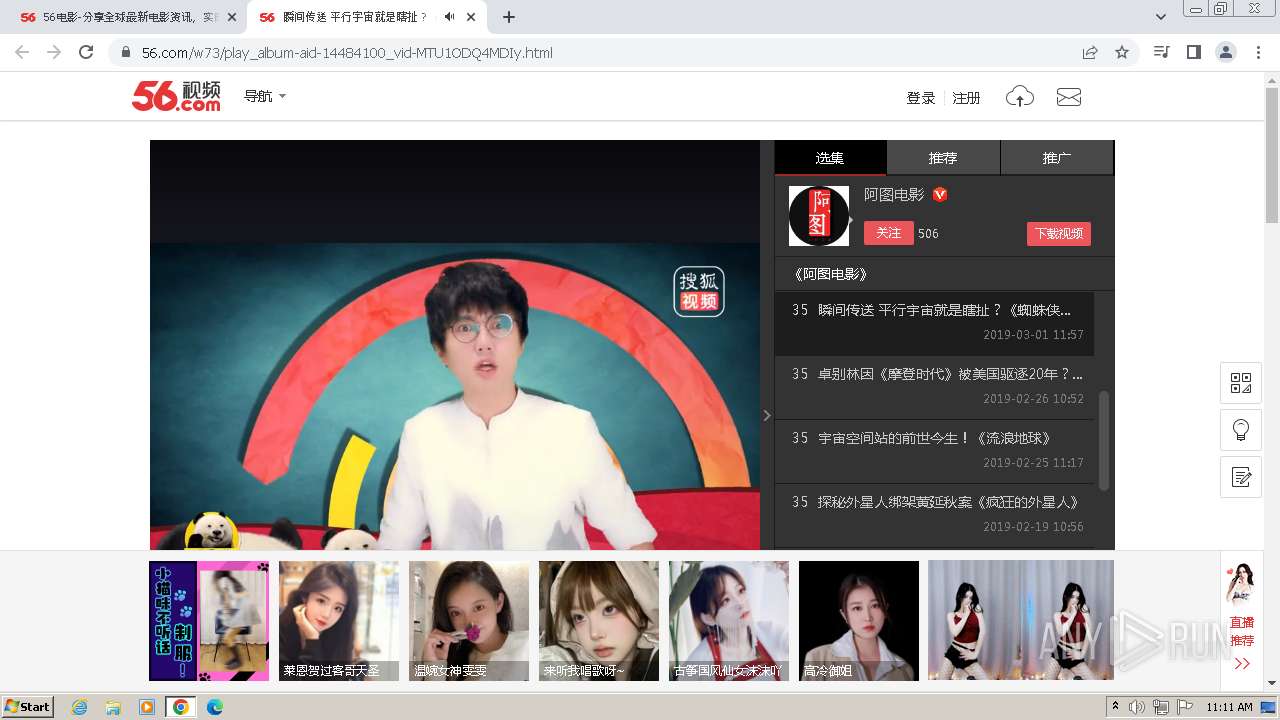The width and height of the screenshot is (1280, 720).
Task: Click the QR code sidebar icon
Action: [1241, 383]
